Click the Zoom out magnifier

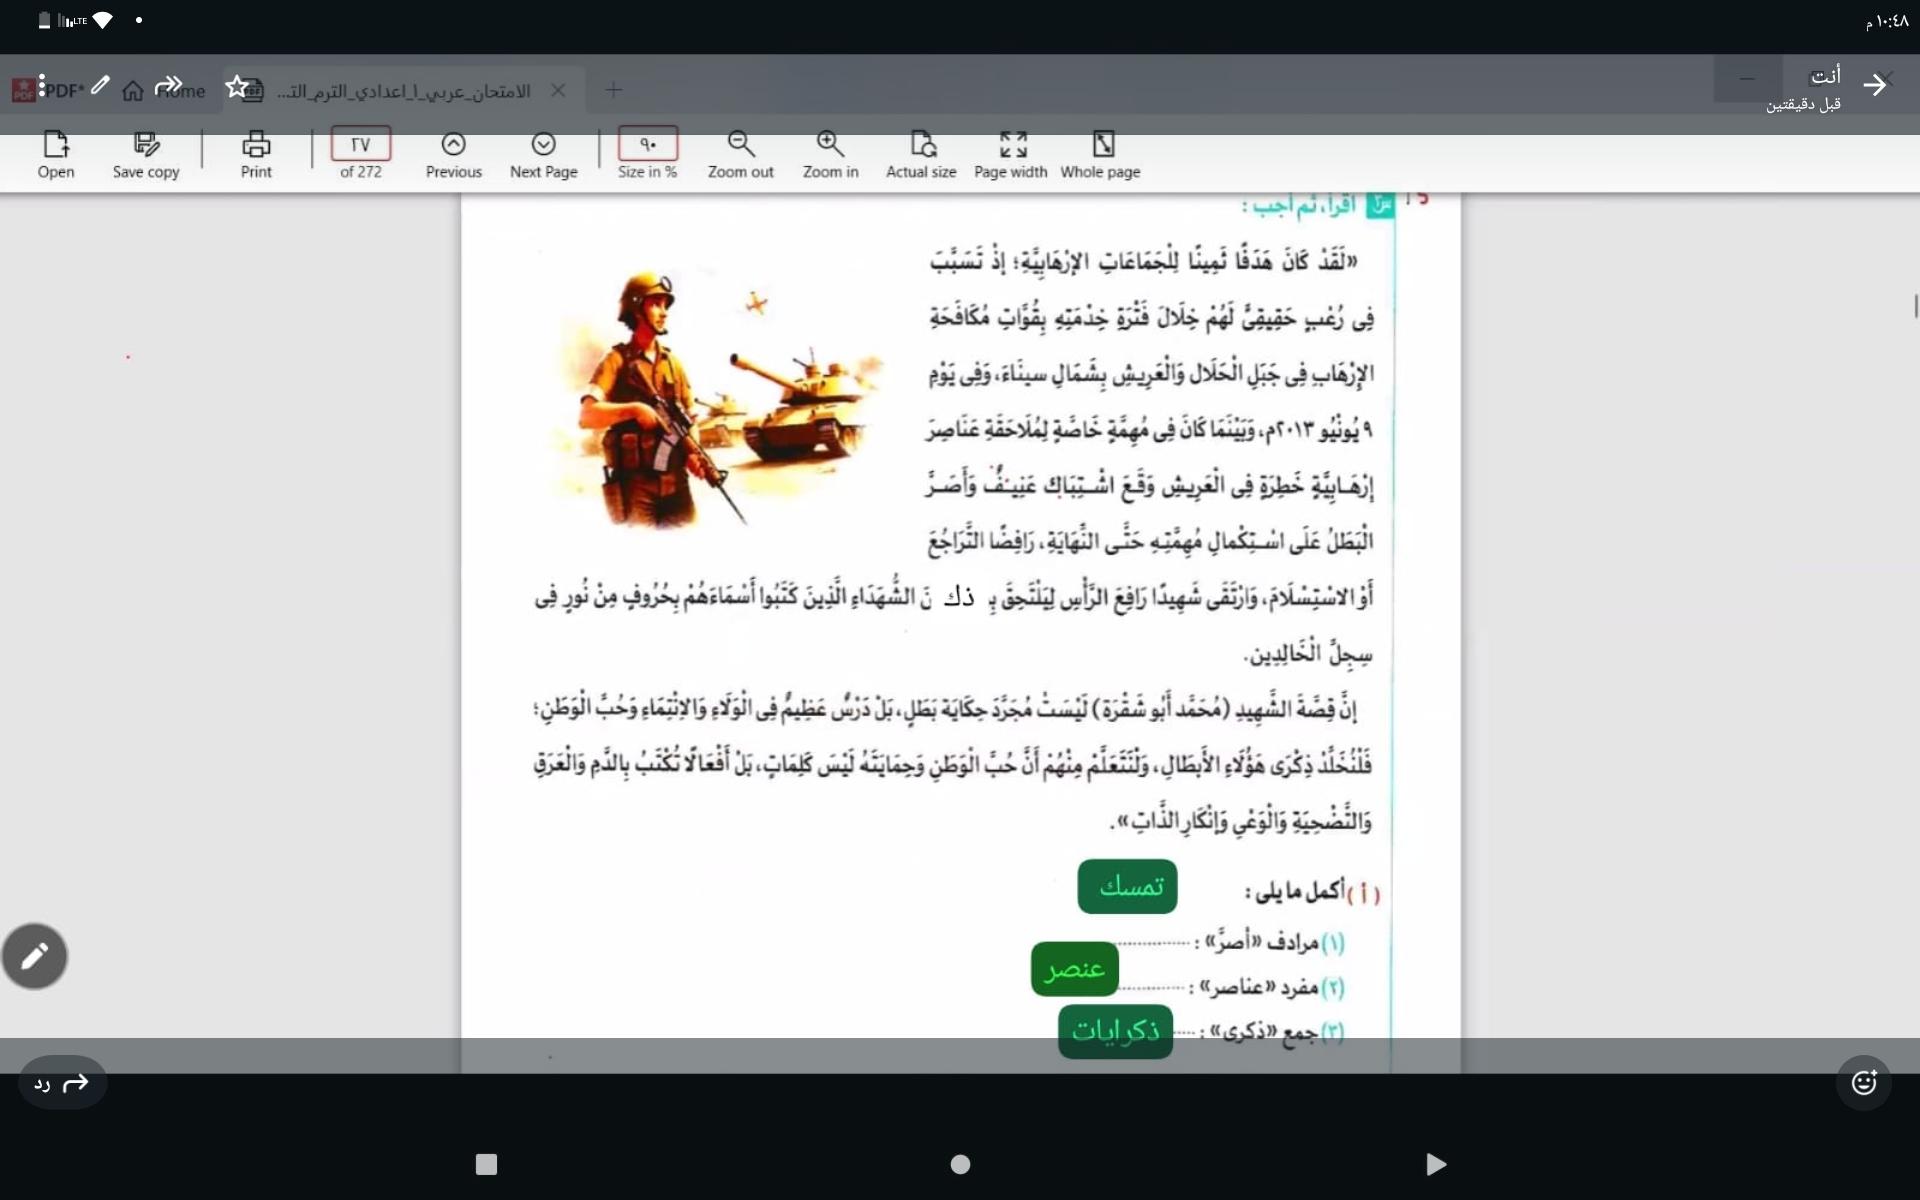(x=740, y=146)
